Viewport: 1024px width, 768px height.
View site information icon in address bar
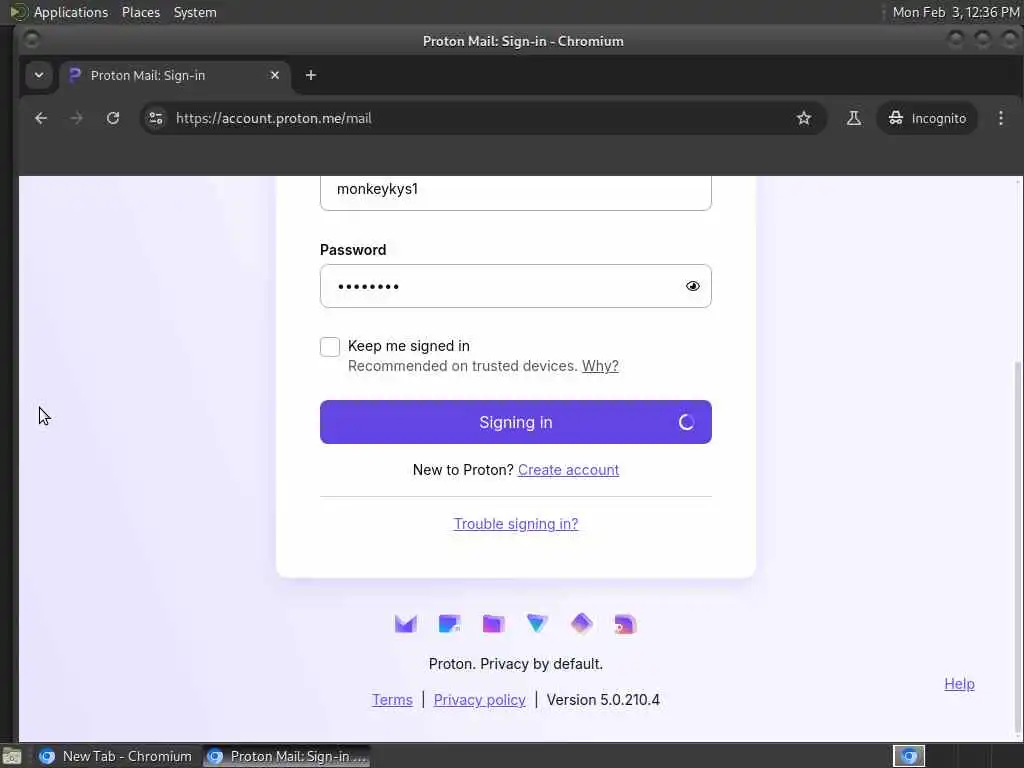(156, 118)
